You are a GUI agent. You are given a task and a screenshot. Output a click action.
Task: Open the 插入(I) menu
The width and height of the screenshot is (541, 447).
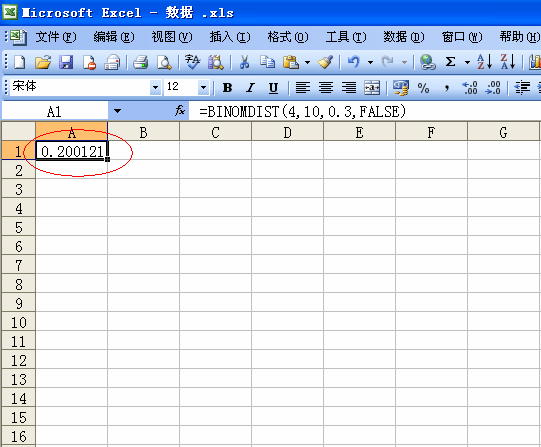230,37
